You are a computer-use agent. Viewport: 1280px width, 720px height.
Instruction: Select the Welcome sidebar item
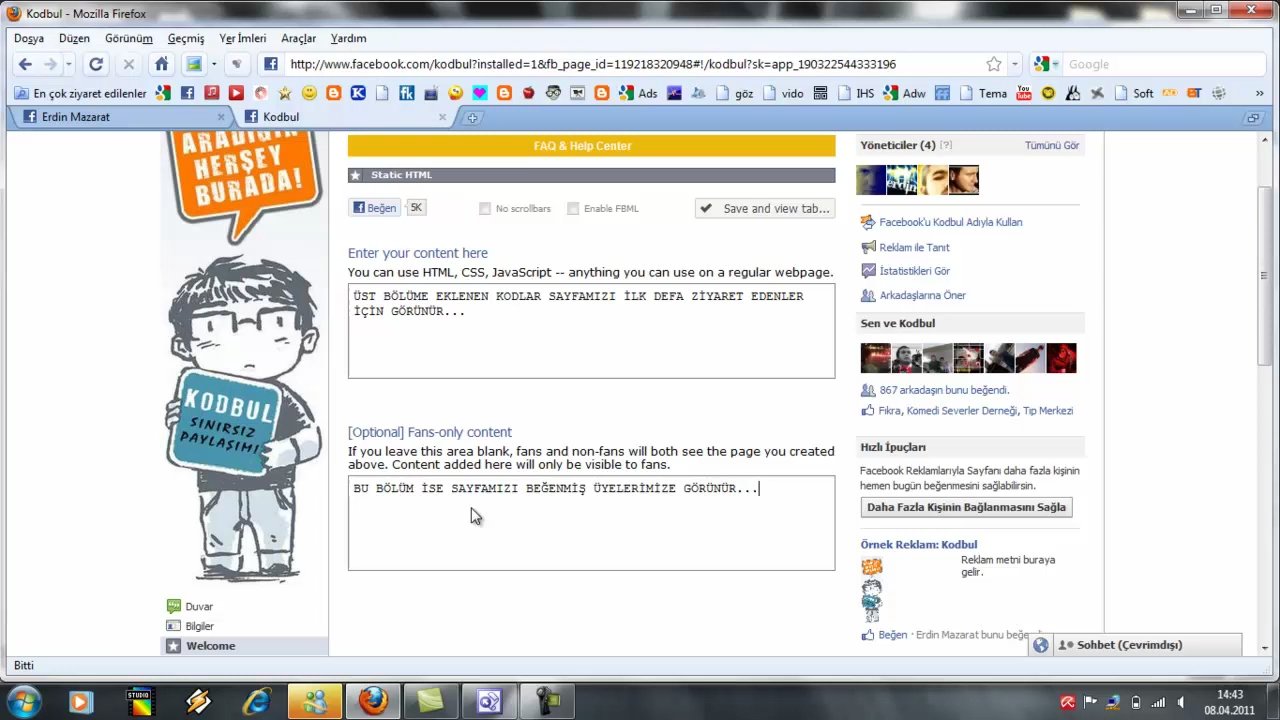244,646
